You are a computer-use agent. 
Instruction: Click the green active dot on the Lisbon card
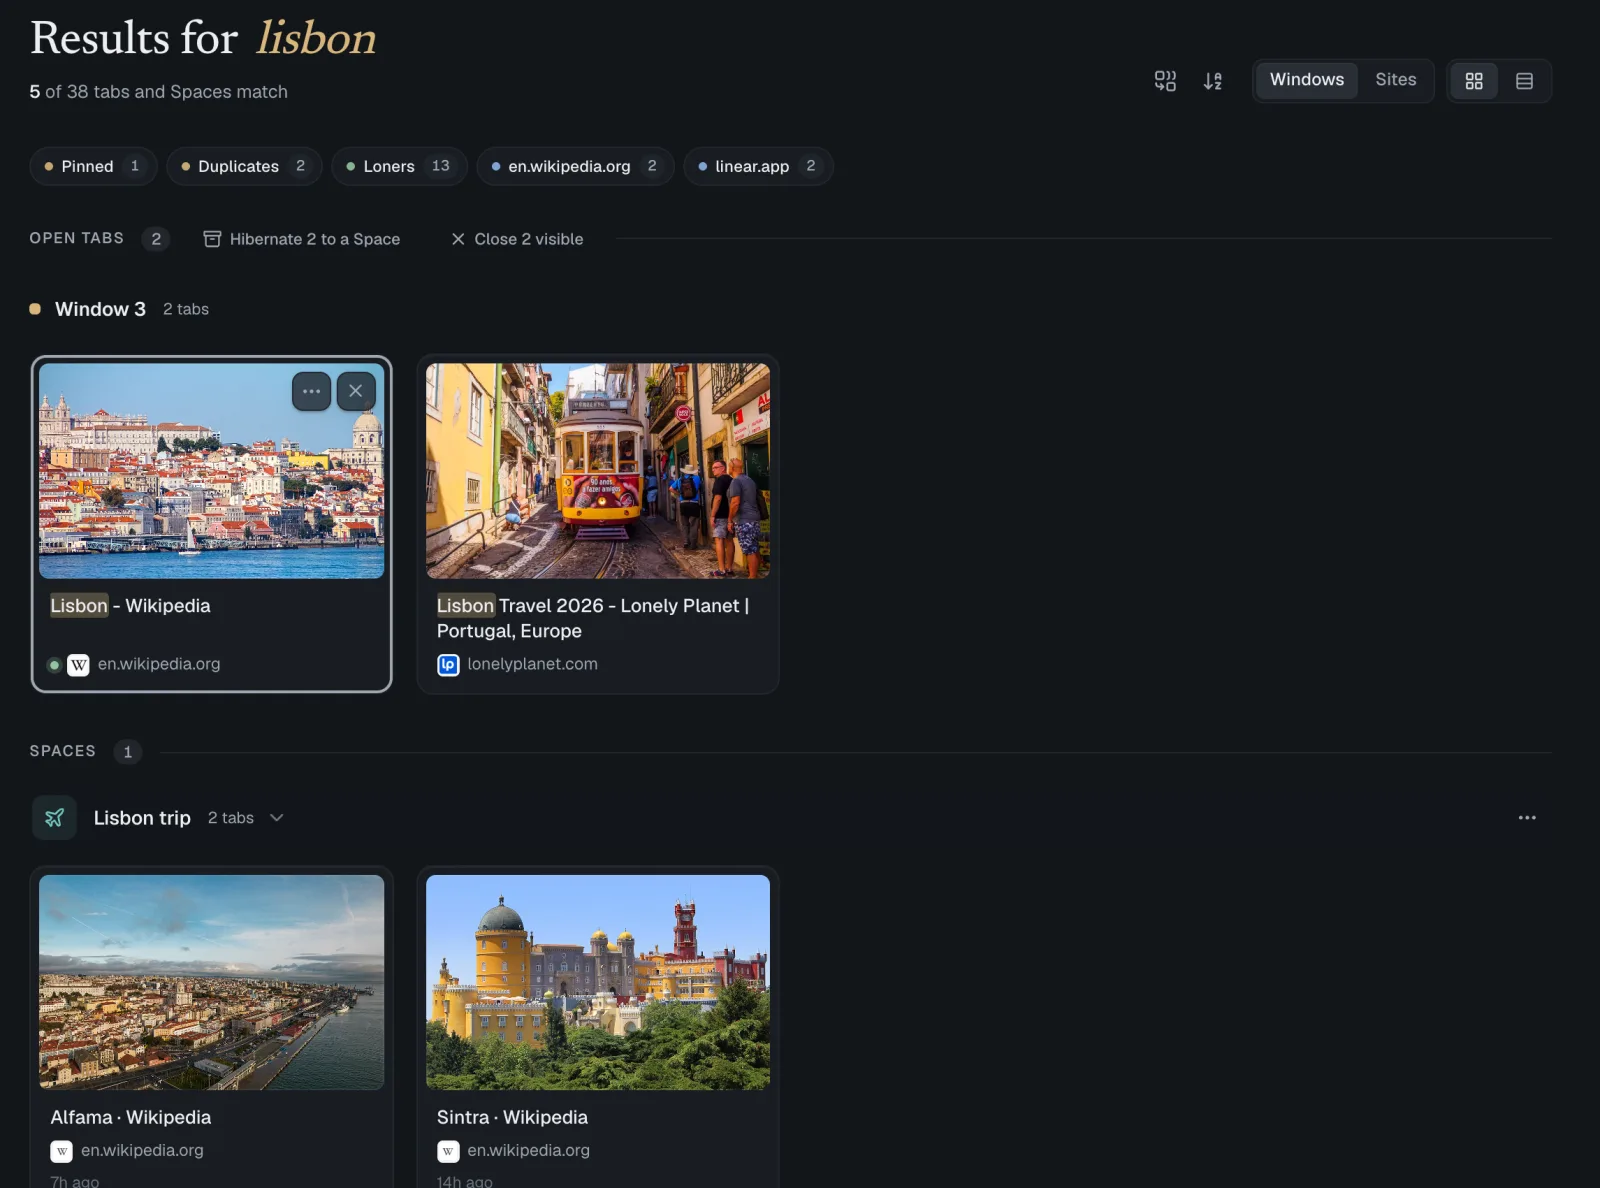click(x=54, y=665)
